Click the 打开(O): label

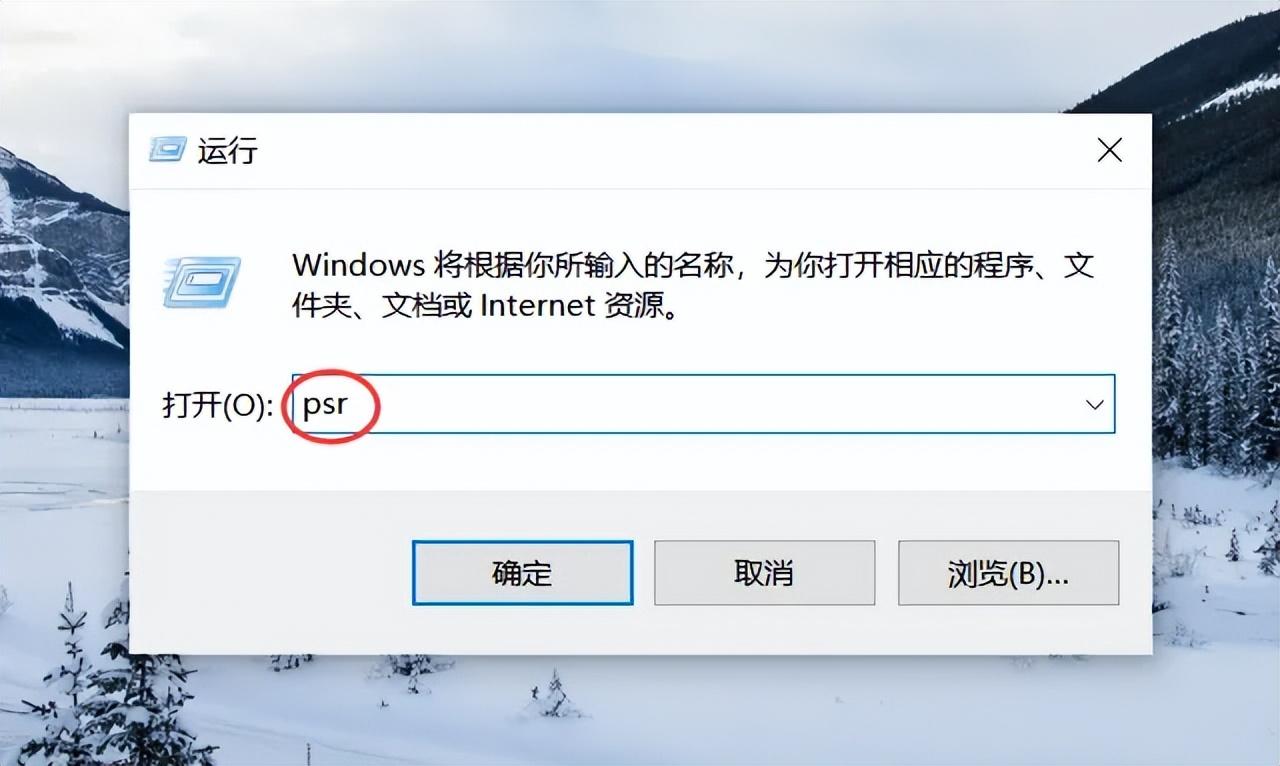pyautogui.click(x=218, y=405)
